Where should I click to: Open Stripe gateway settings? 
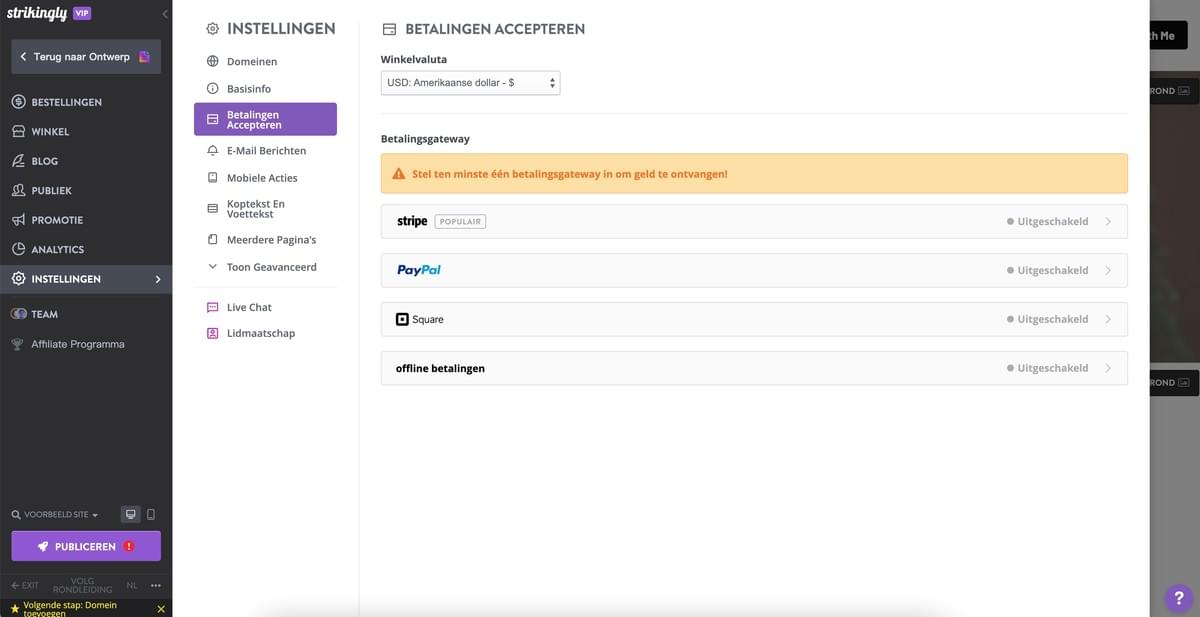pyautogui.click(x=754, y=221)
